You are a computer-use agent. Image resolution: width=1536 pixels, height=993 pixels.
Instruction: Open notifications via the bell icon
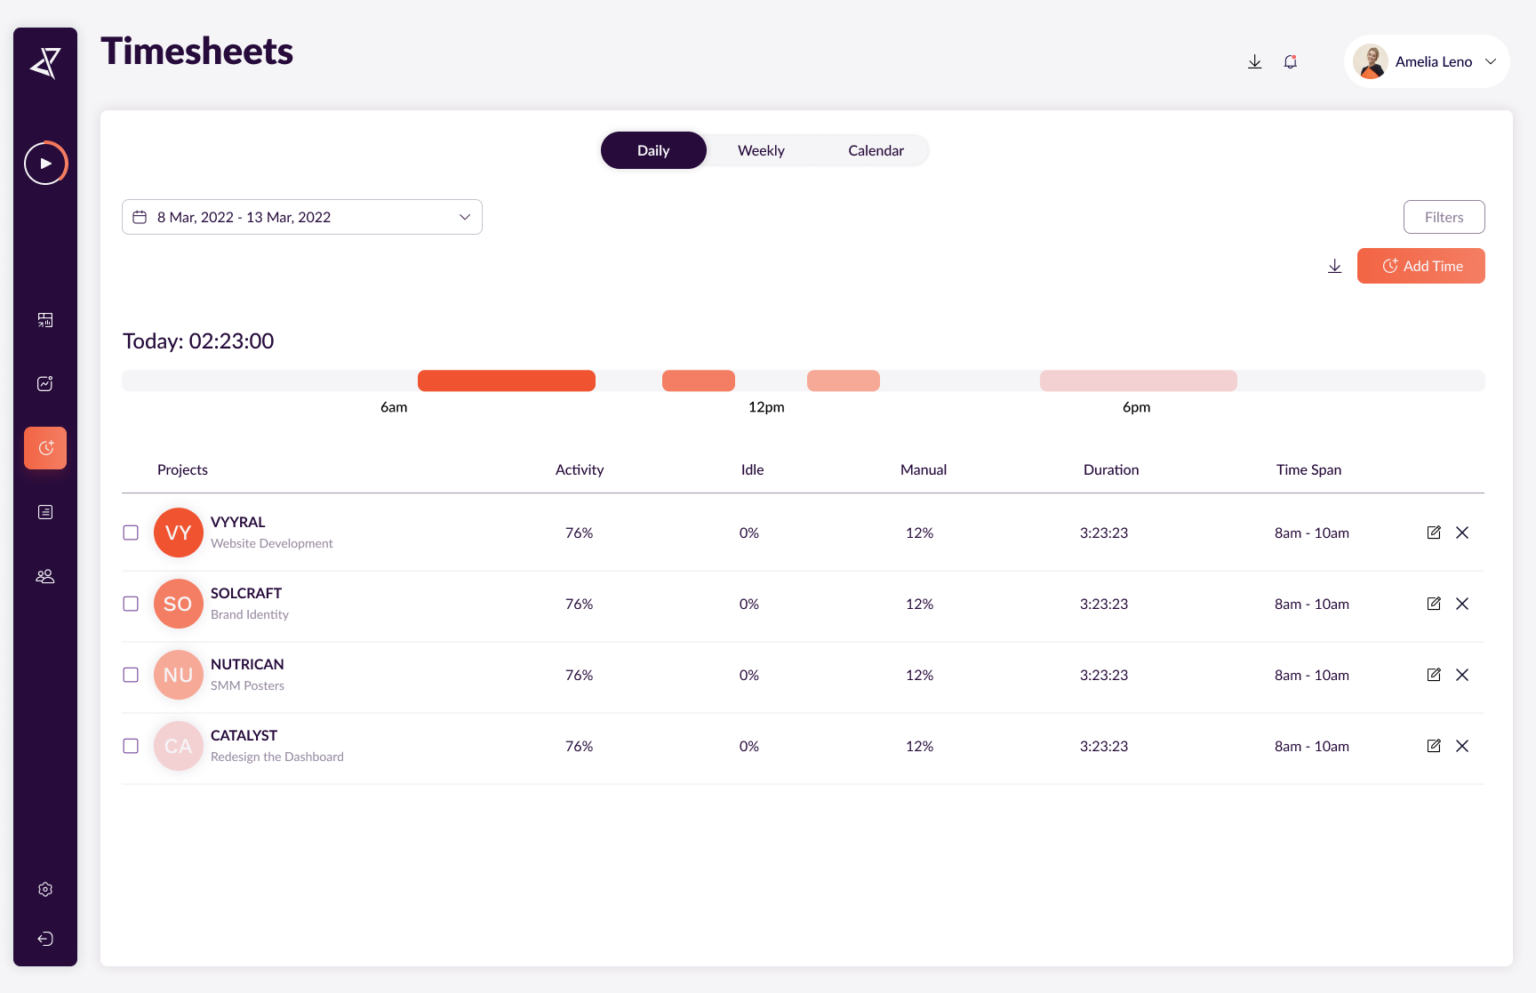pos(1290,61)
